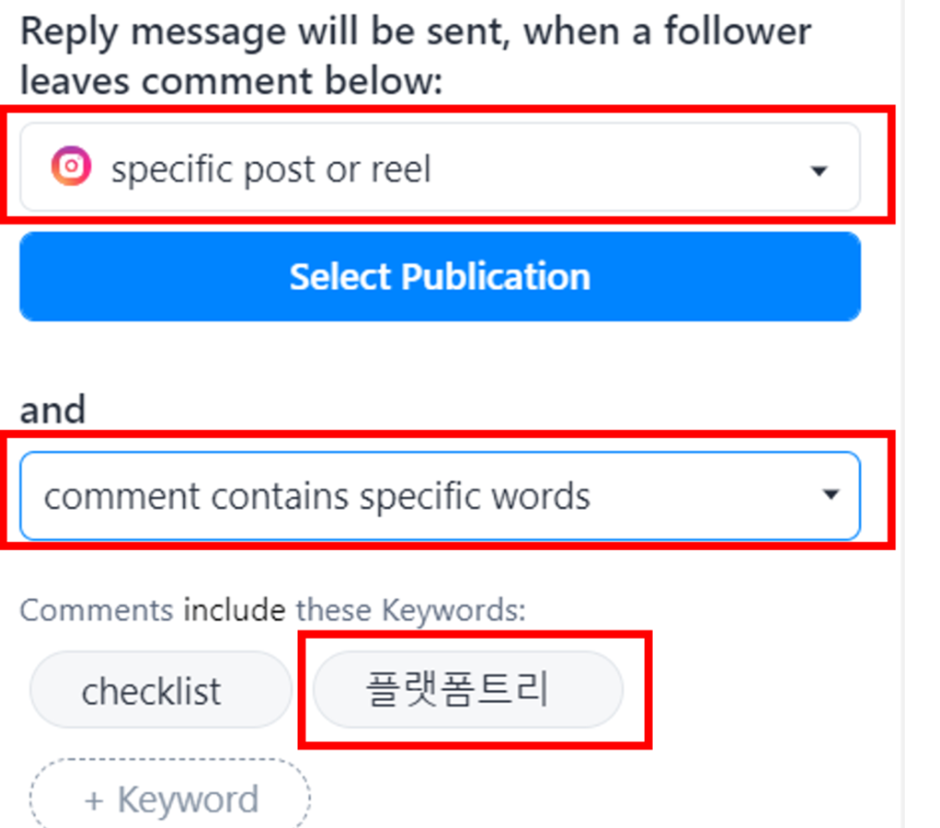This screenshot has height=828, width=940.
Task: Click the 'specific post or reel' text
Action: [x=271, y=169]
